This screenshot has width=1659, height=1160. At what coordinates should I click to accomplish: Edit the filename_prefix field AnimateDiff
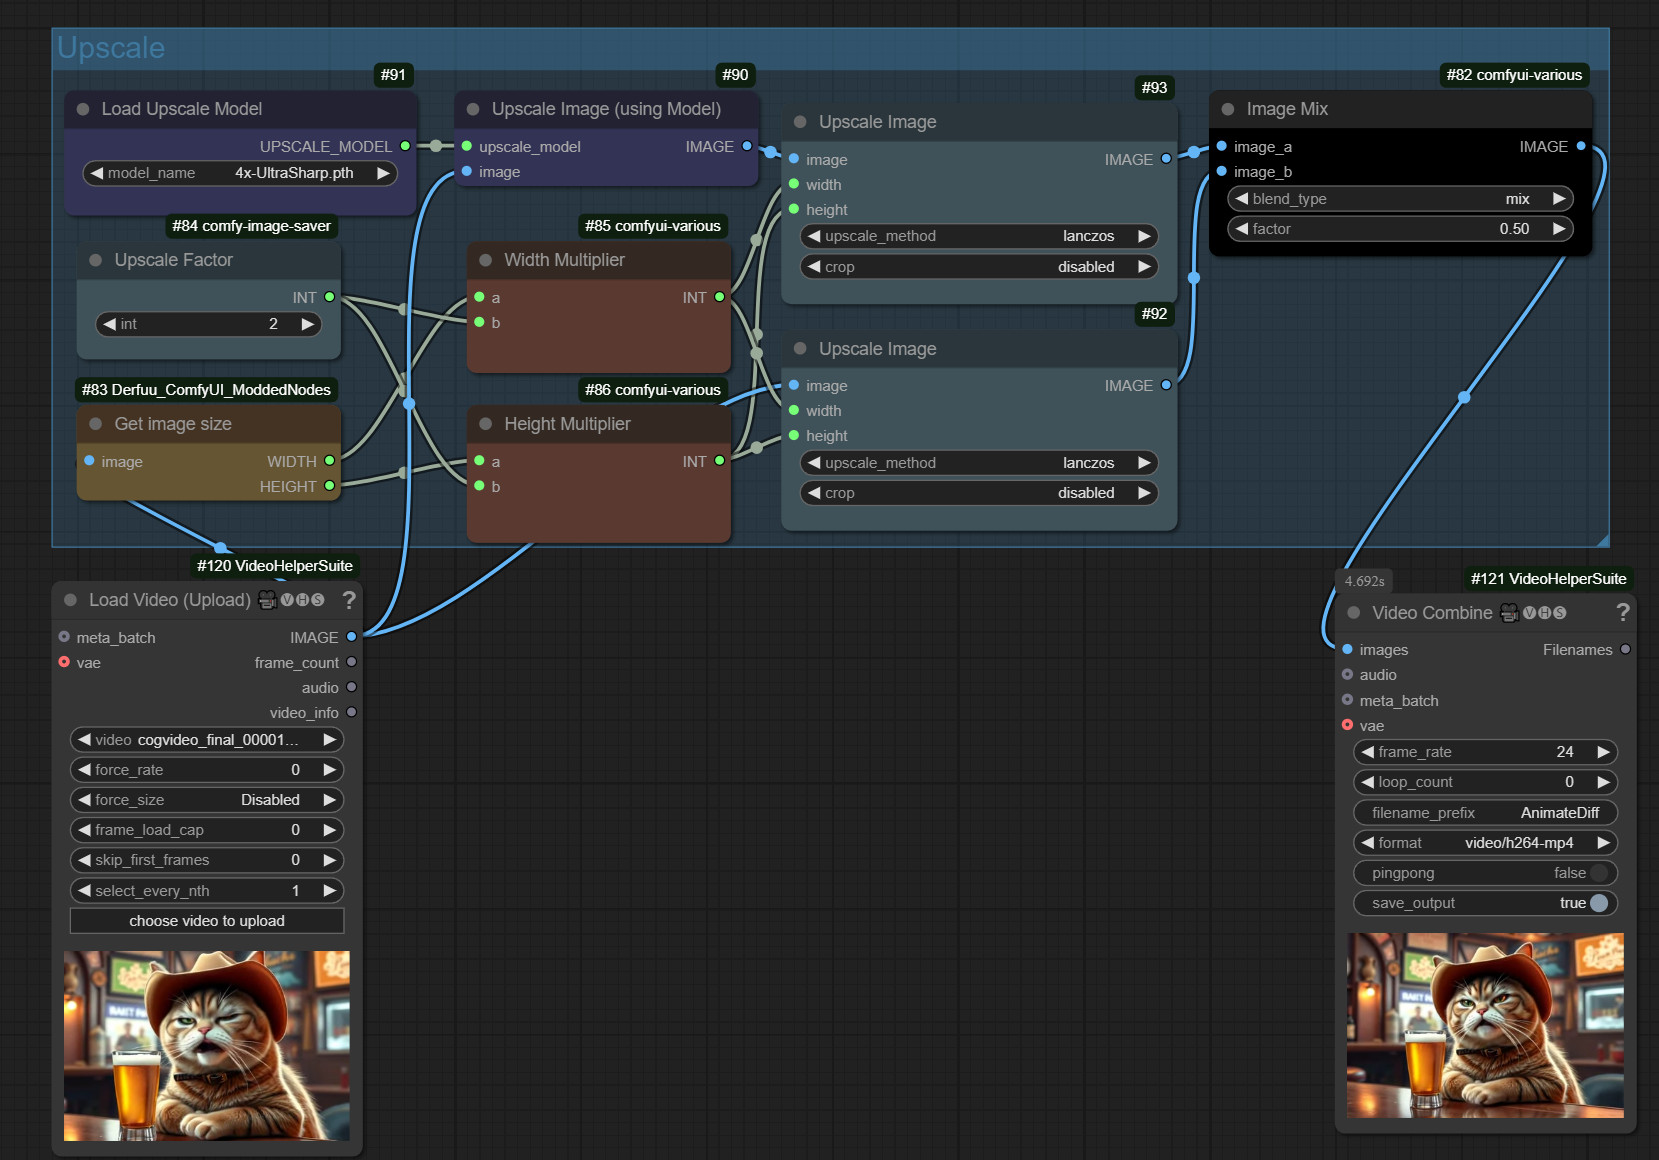(x=1485, y=813)
